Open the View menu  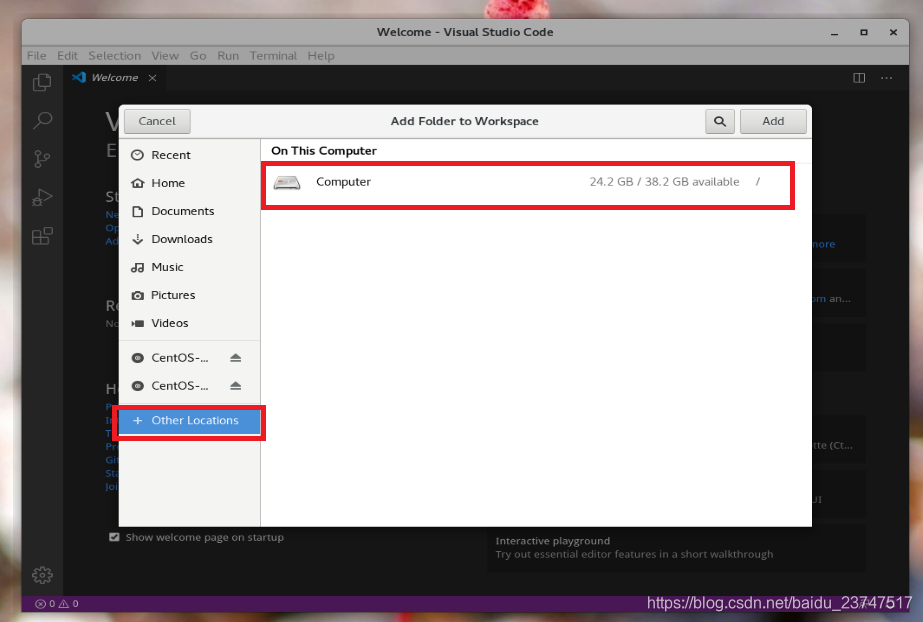[165, 56]
